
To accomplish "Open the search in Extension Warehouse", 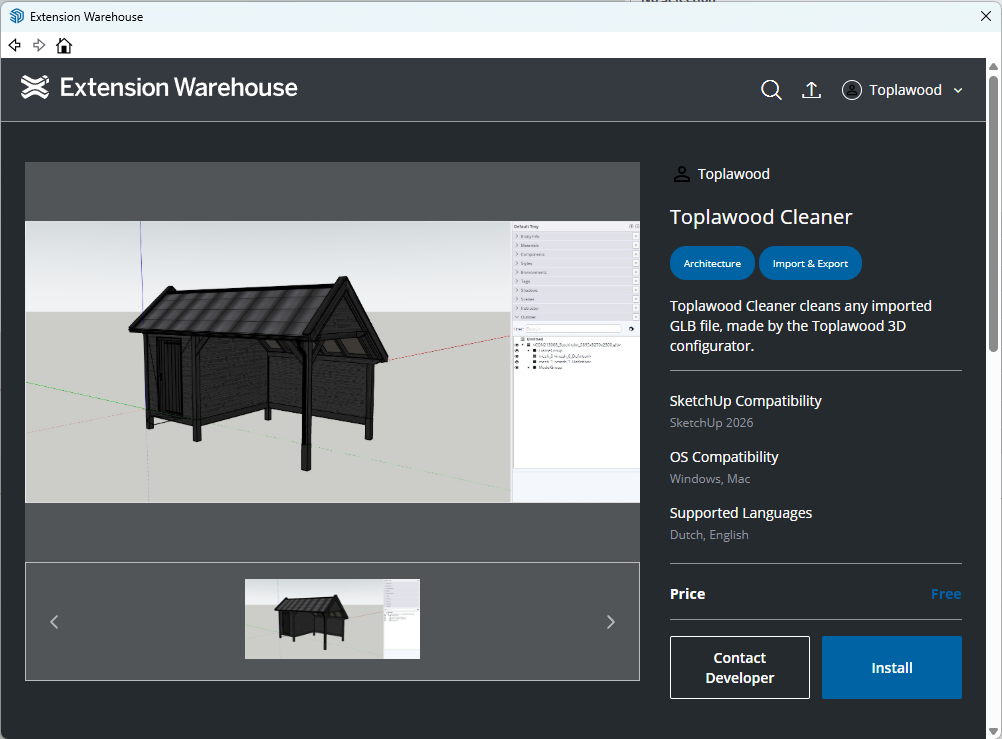I will click(x=771, y=90).
